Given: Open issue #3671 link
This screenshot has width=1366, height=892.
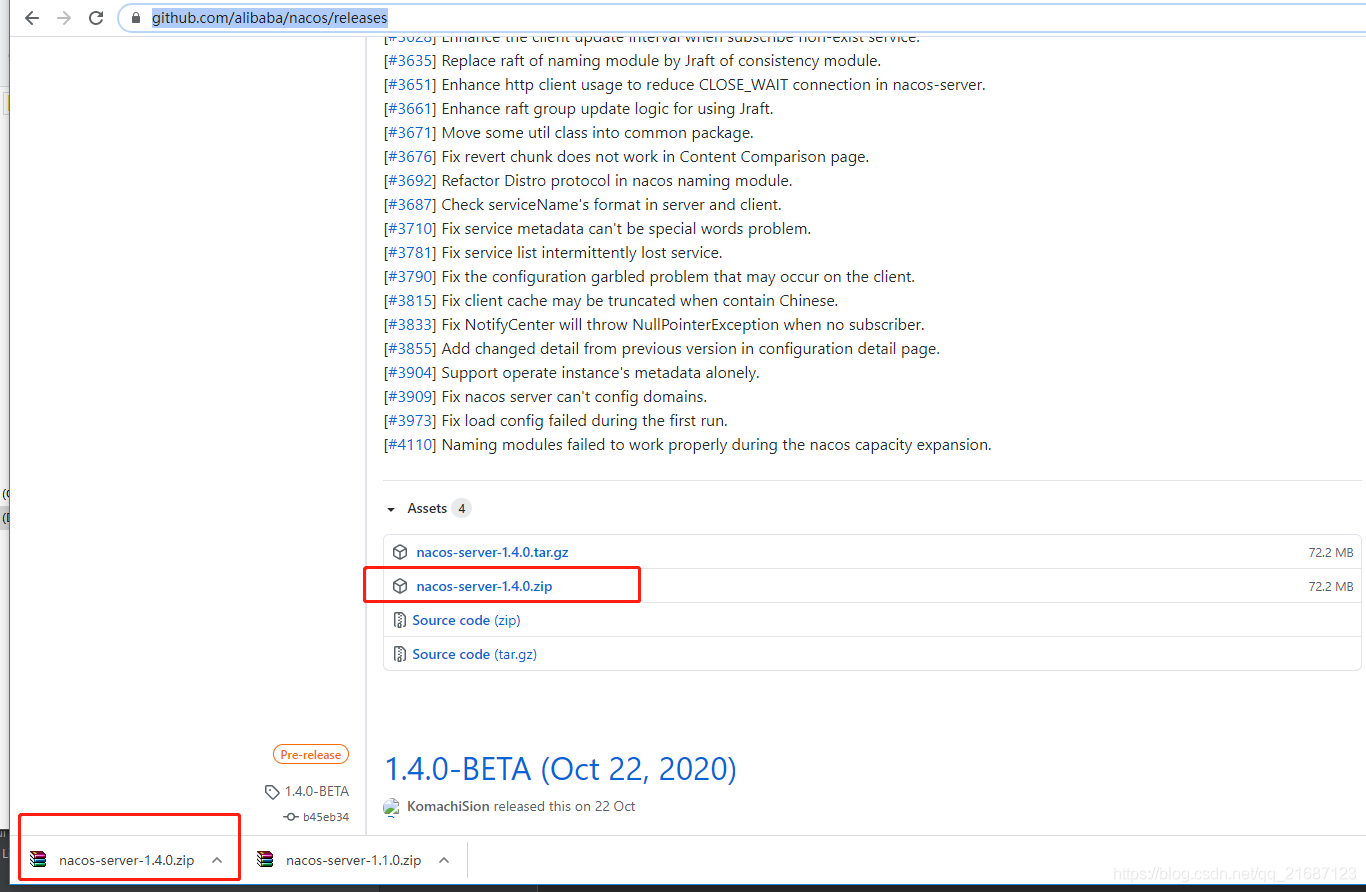Looking at the screenshot, I should (x=410, y=133).
